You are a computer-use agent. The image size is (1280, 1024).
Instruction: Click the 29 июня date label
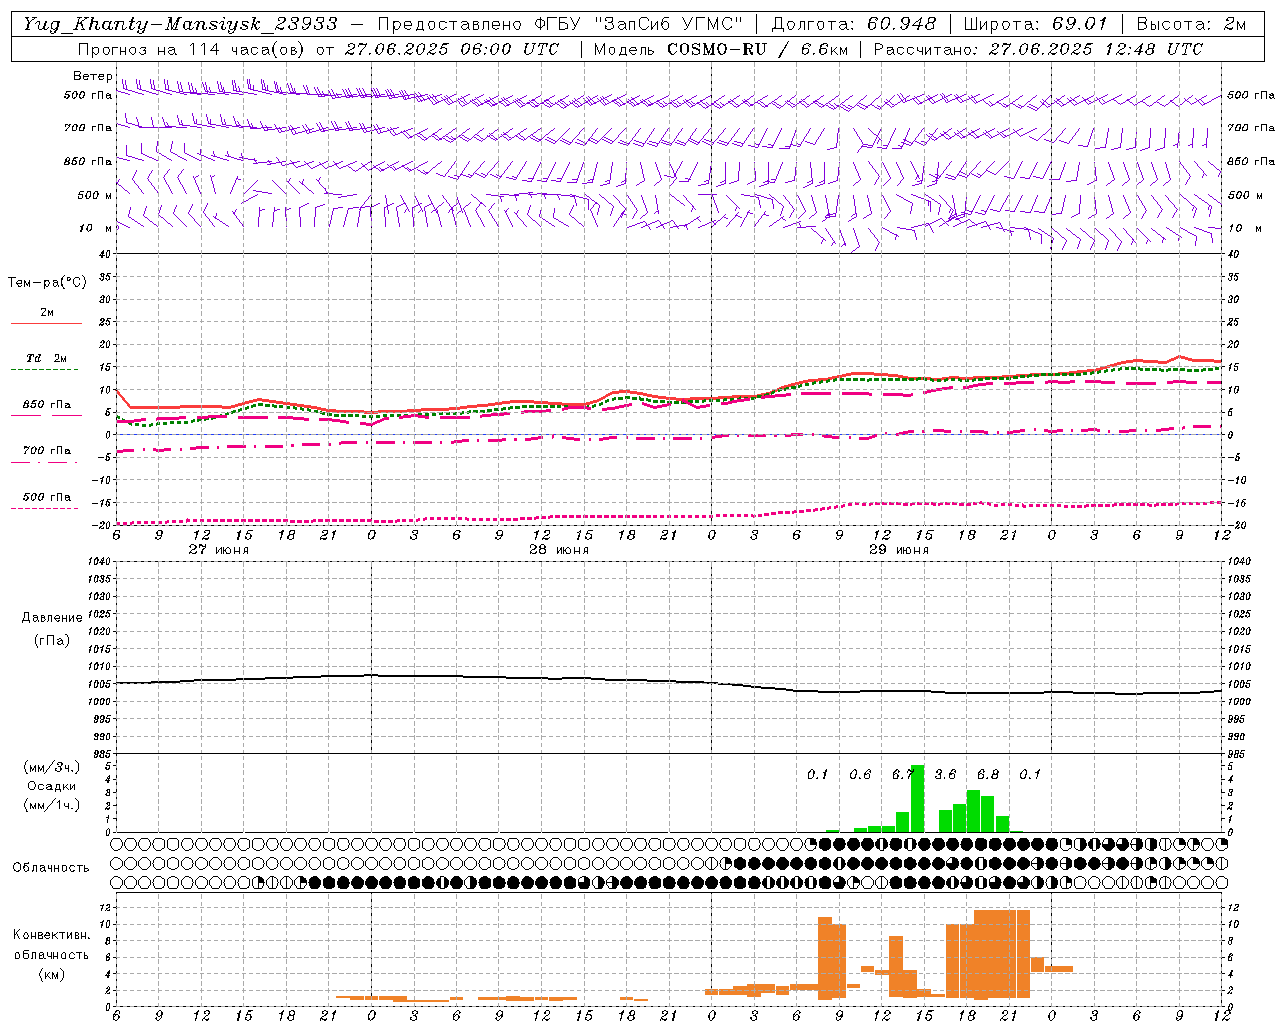899,549
